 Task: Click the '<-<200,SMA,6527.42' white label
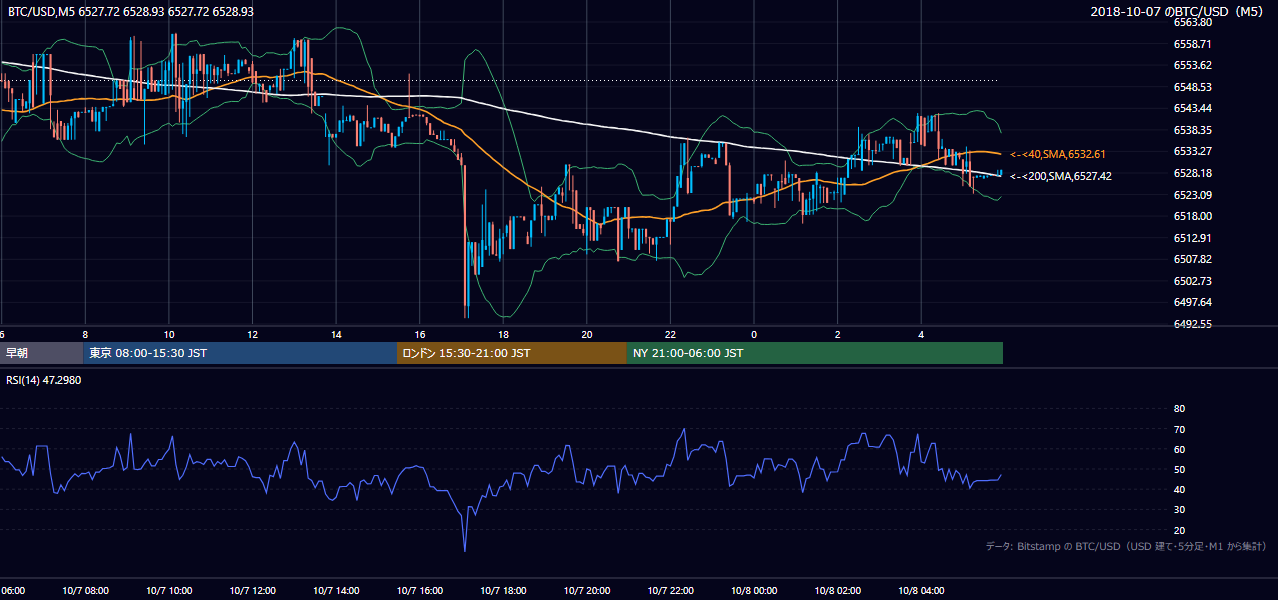point(1060,176)
